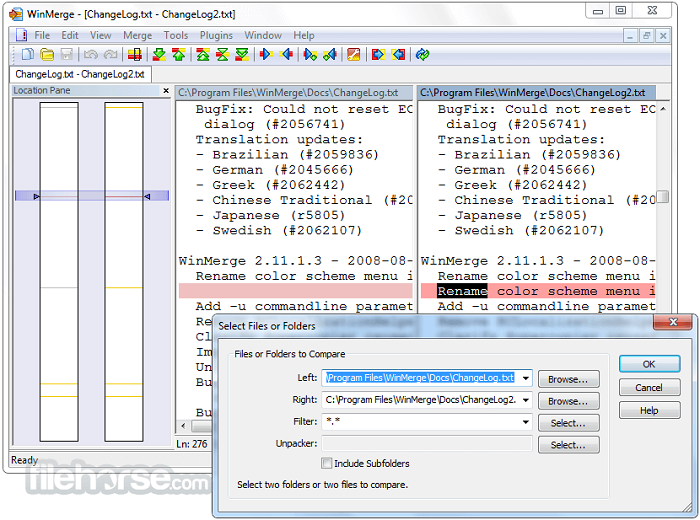700x520 pixels.
Task: Jump to previous difference using up-arrow icon
Action: coord(178,54)
